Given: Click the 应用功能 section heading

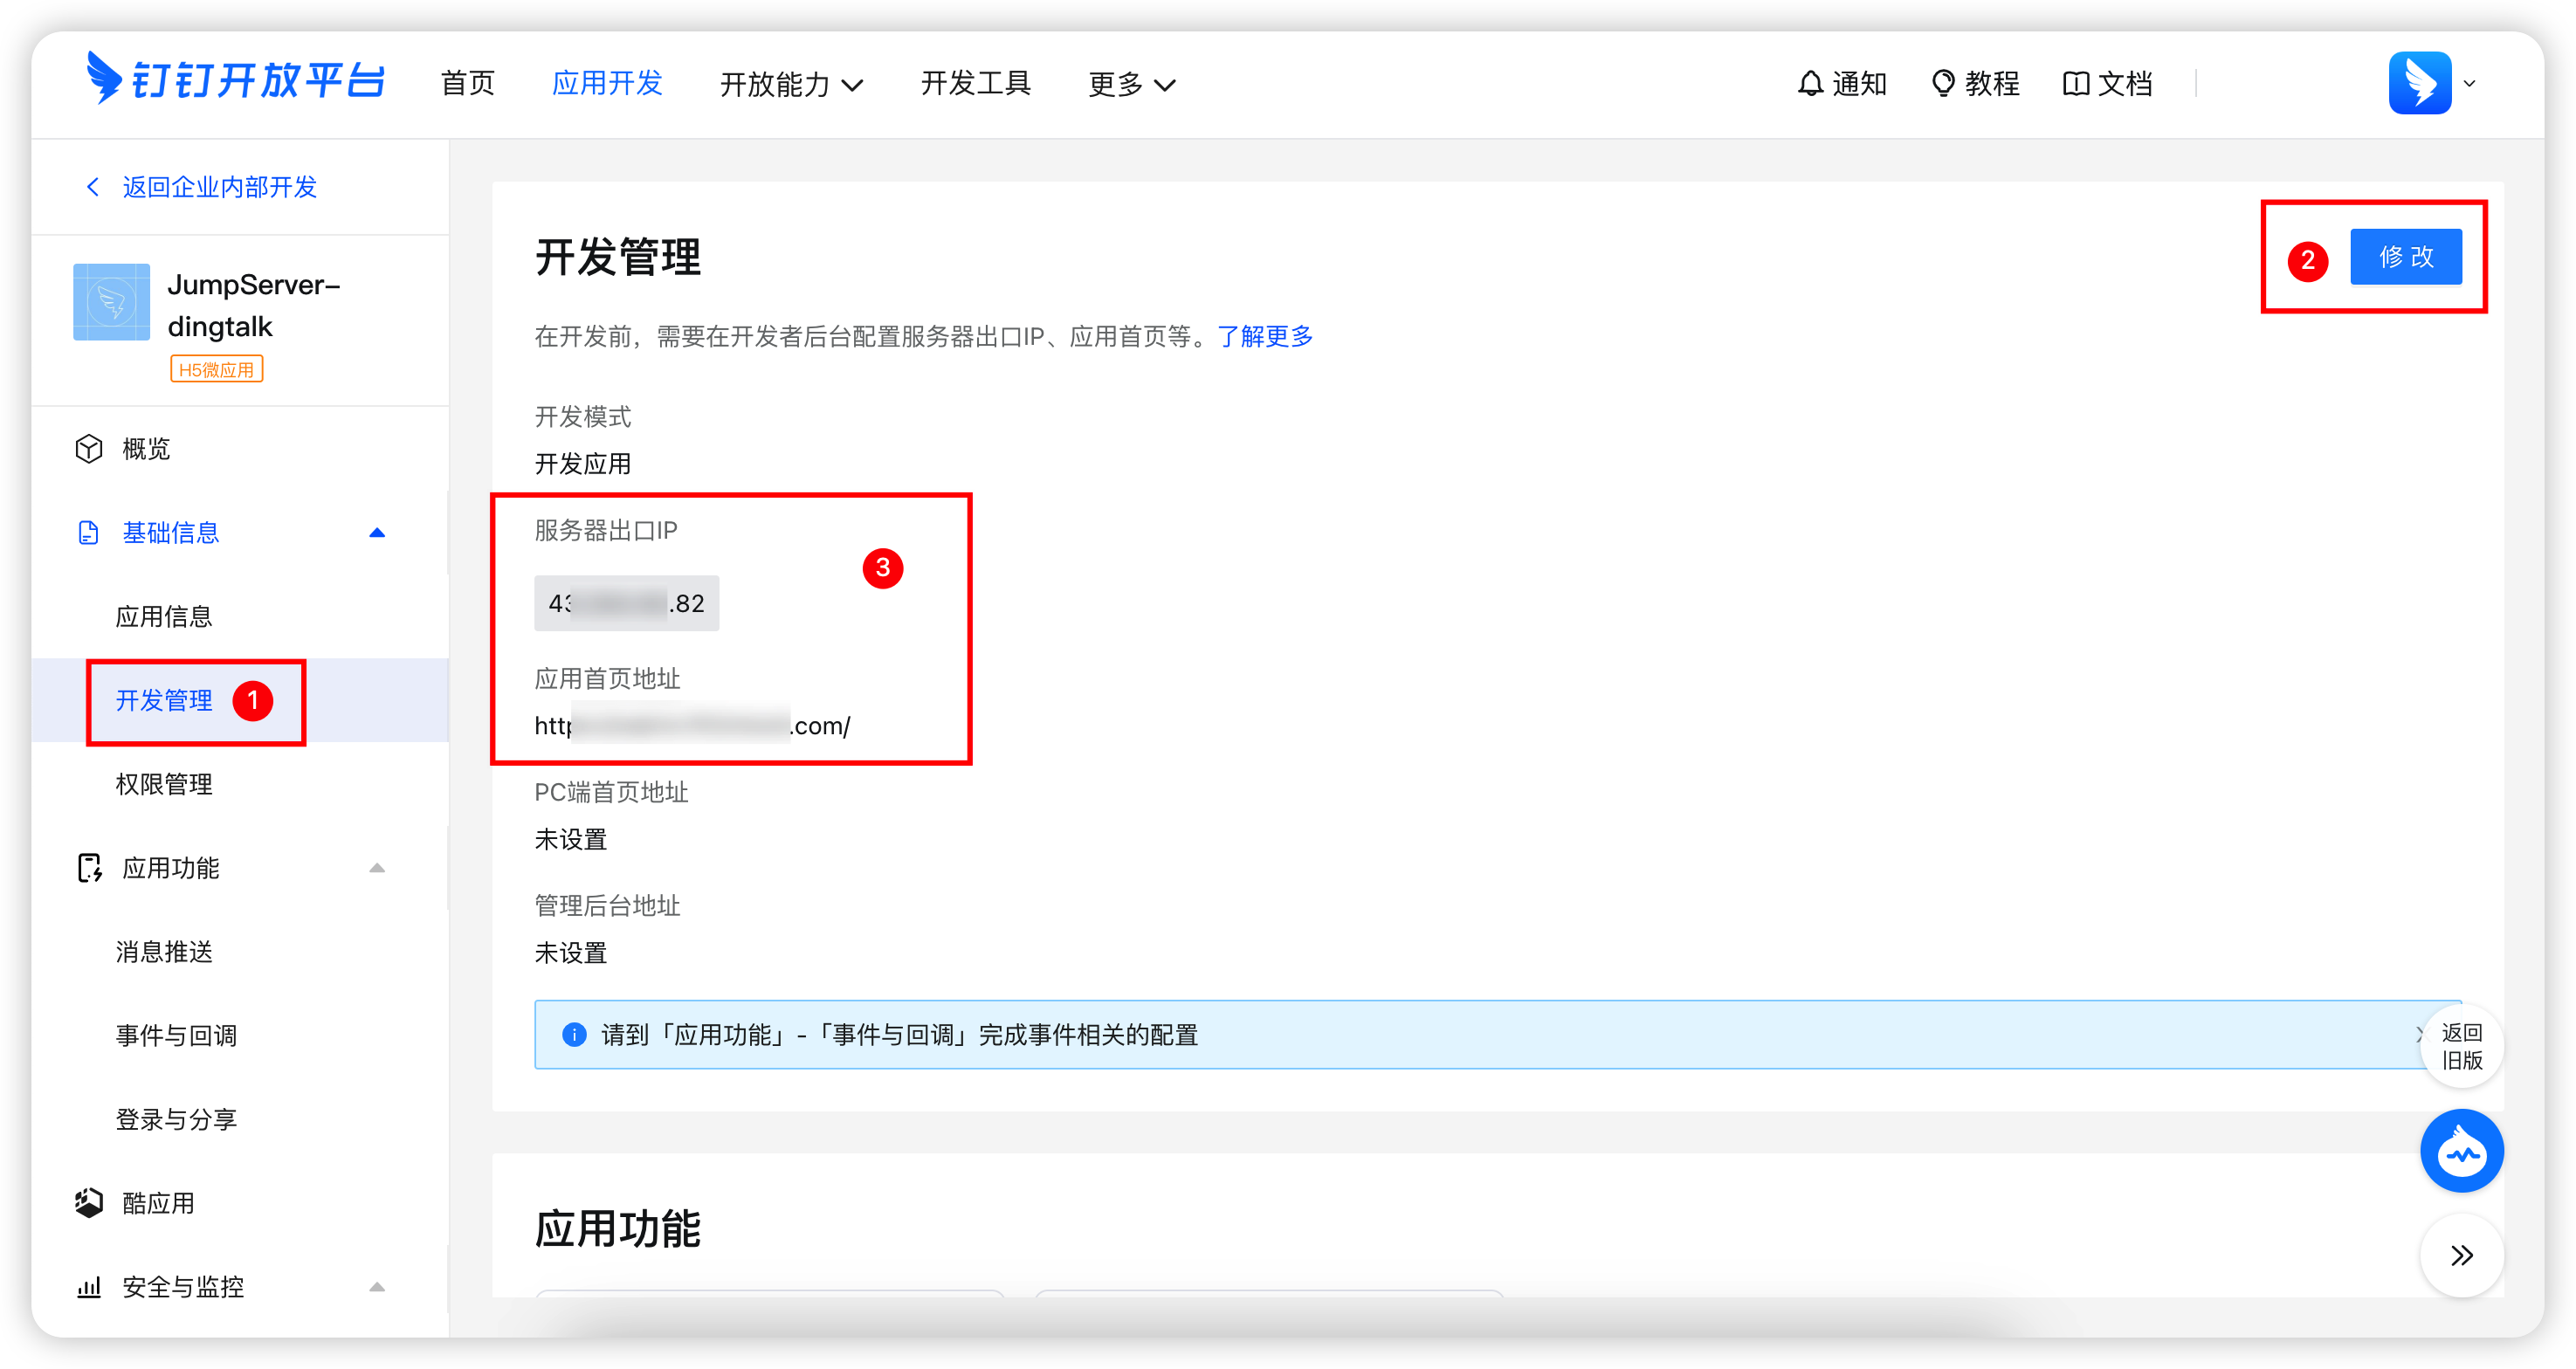Looking at the screenshot, I should [618, 1228].
